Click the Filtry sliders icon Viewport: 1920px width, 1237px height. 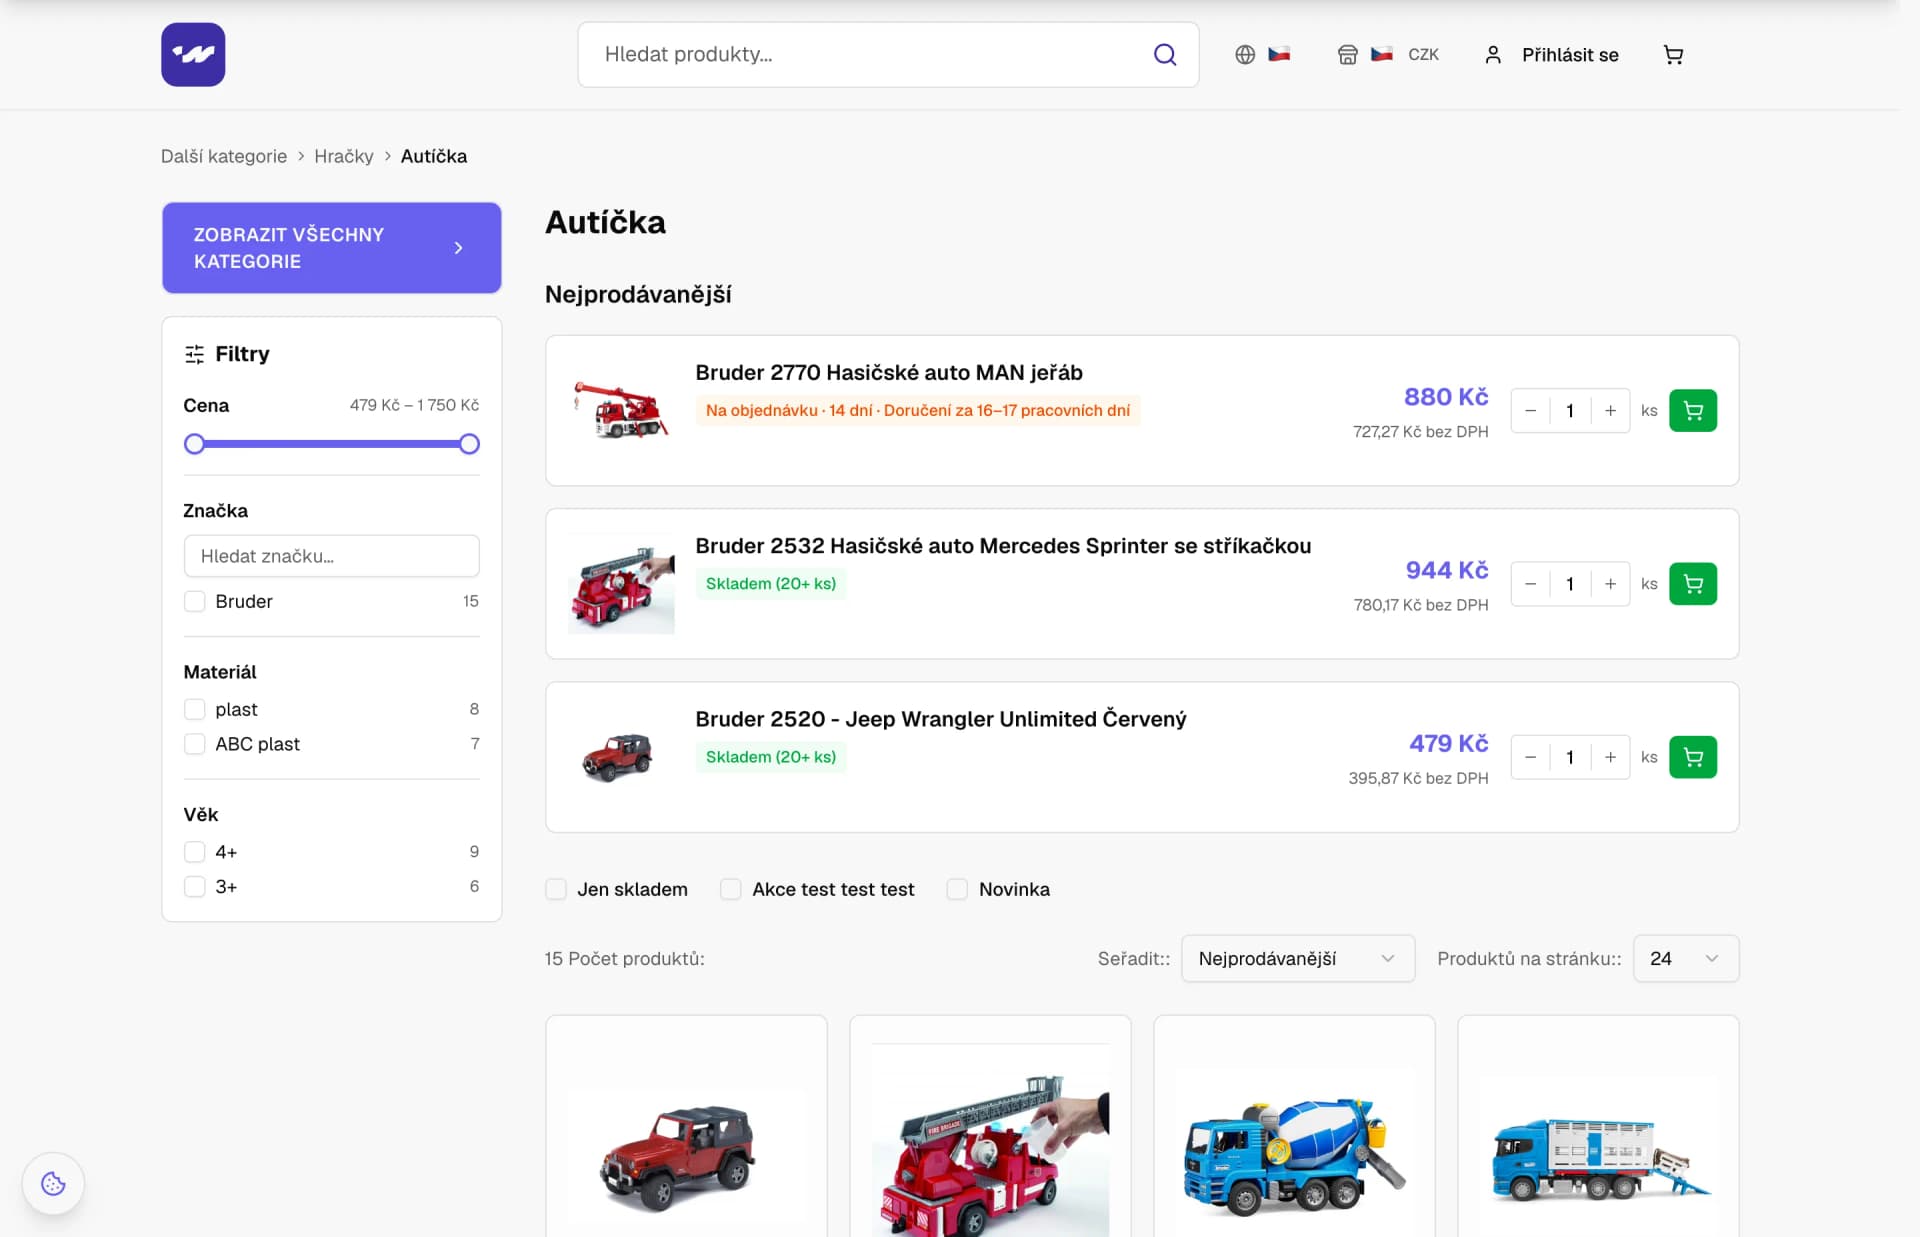pyautogui.click(x=194, y=354)
